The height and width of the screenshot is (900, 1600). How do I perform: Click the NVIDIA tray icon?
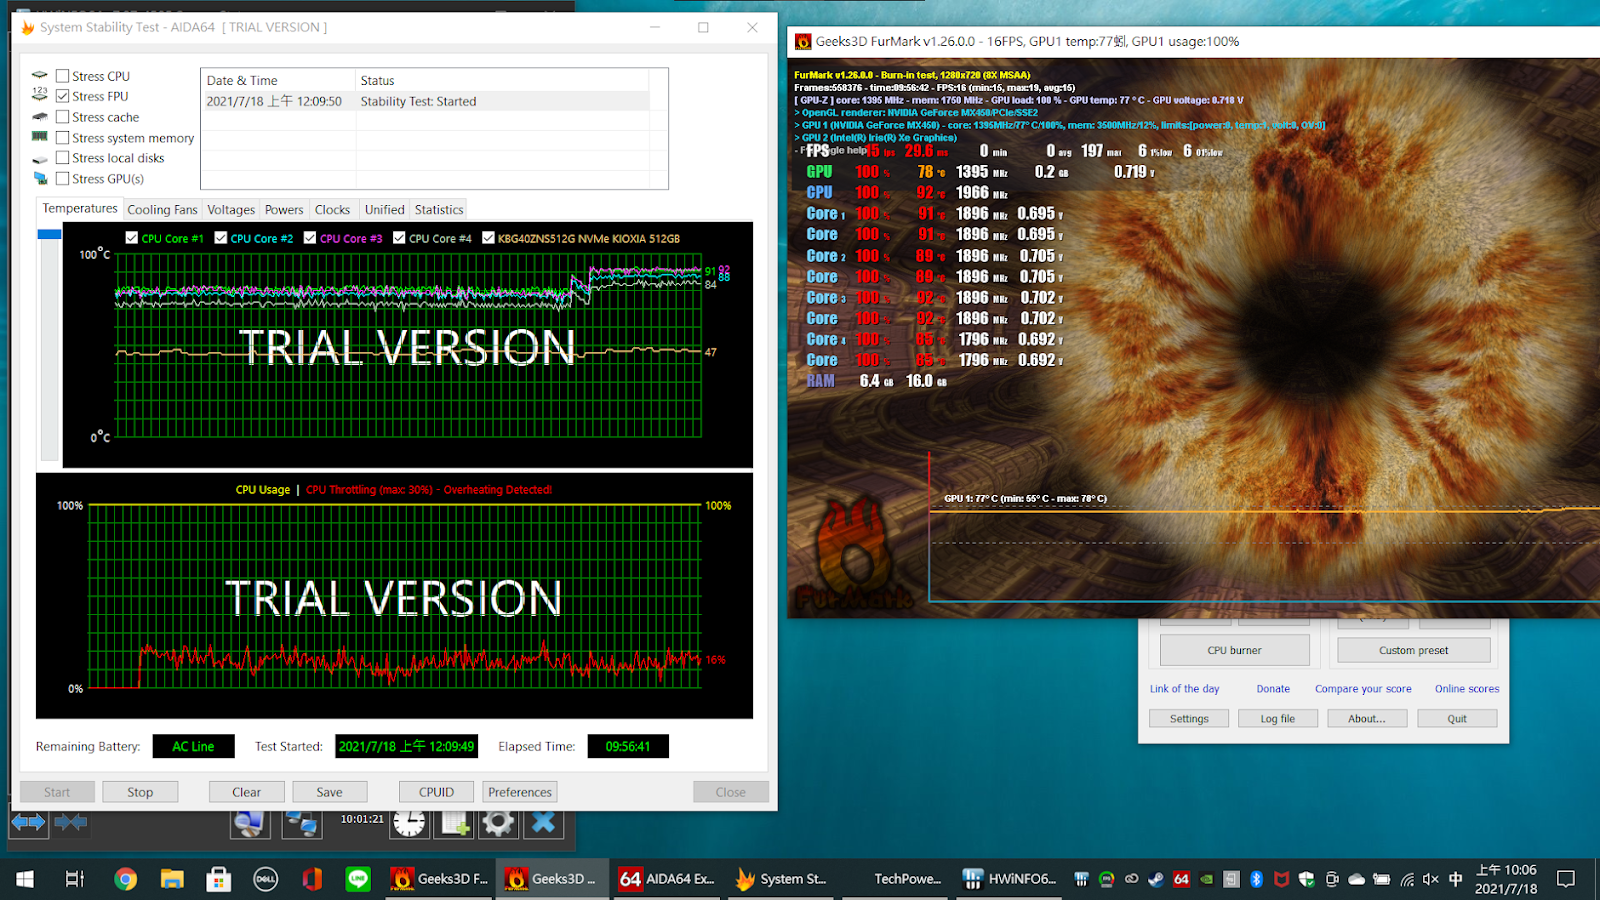click(x=1206, y=879)
